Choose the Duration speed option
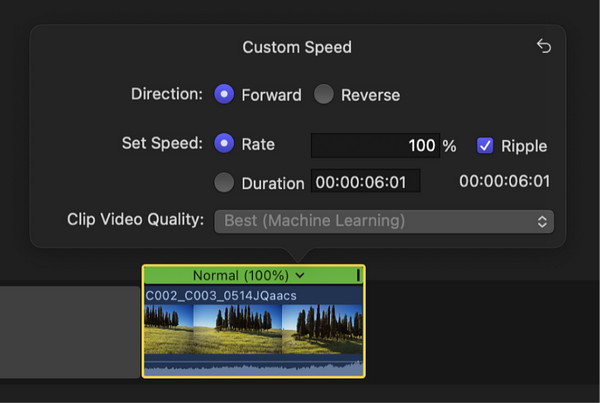The height and width of the screenshot is (403, 600). (224, 182)
